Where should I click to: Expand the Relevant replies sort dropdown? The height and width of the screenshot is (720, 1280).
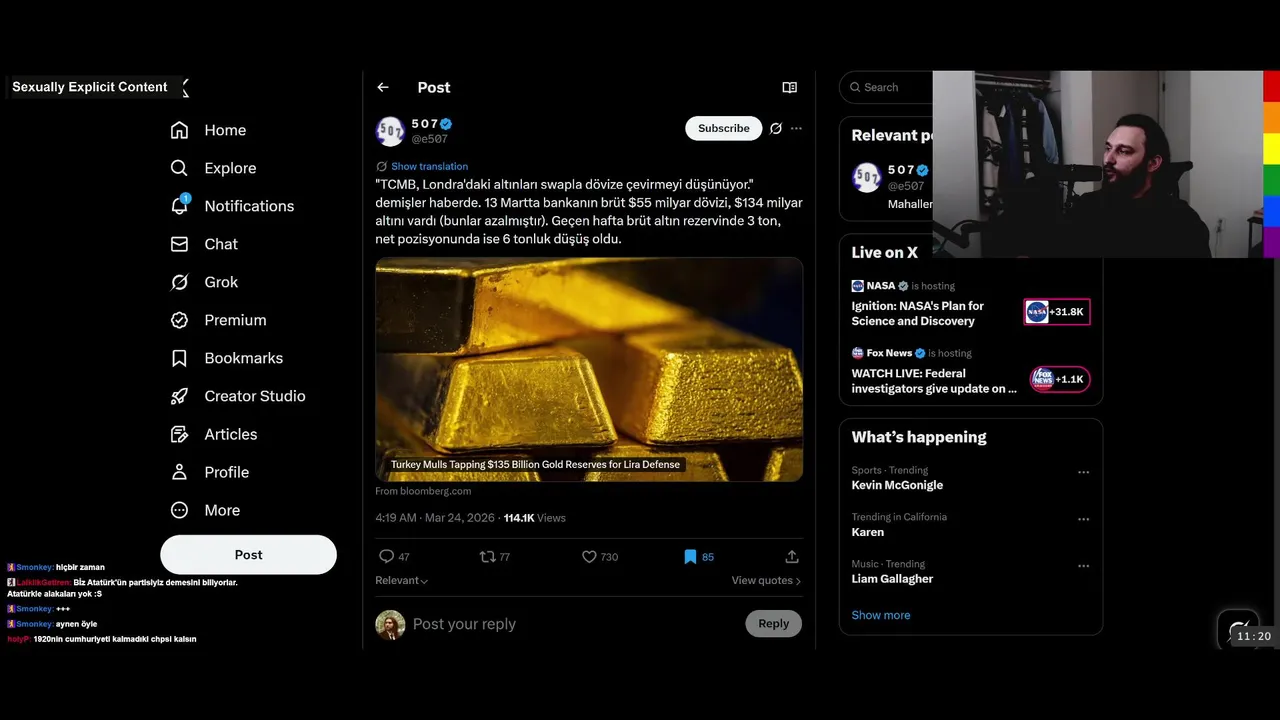(x=401, y=581)
